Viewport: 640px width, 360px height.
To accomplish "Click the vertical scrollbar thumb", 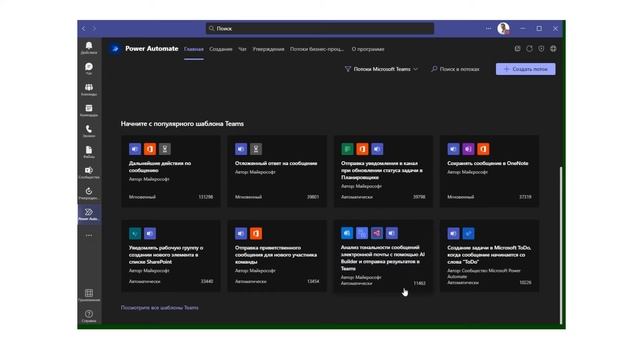I will coord(561,245).
